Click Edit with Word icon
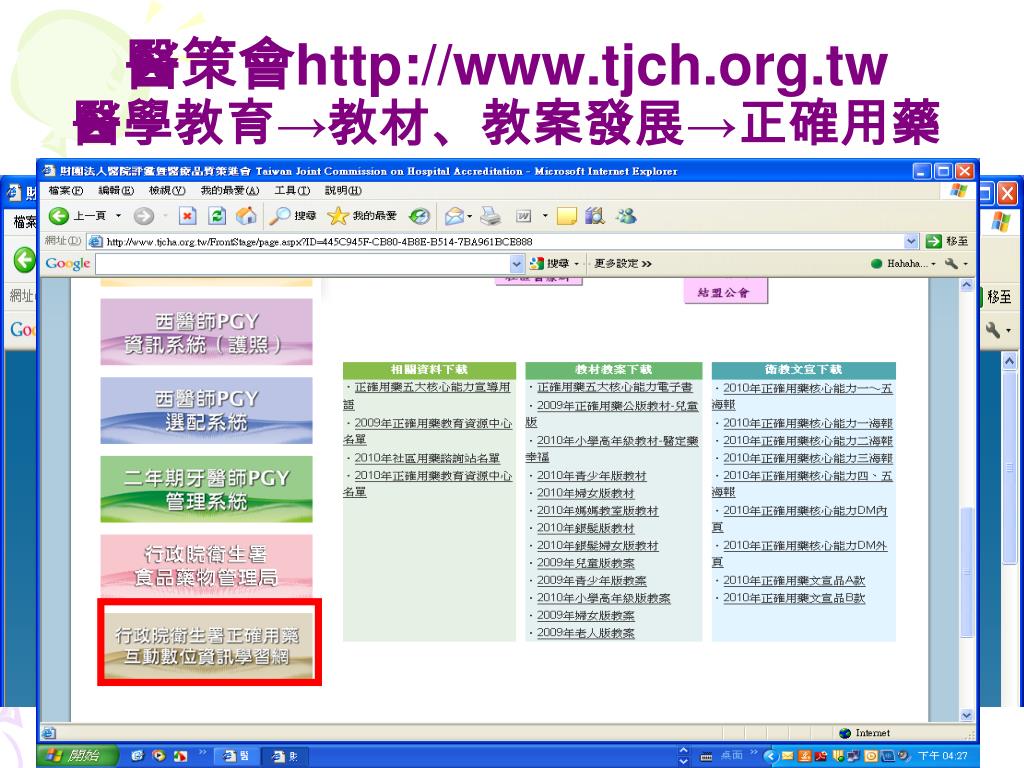This screenshot has height=768, width=1024. tap(524, 216)
